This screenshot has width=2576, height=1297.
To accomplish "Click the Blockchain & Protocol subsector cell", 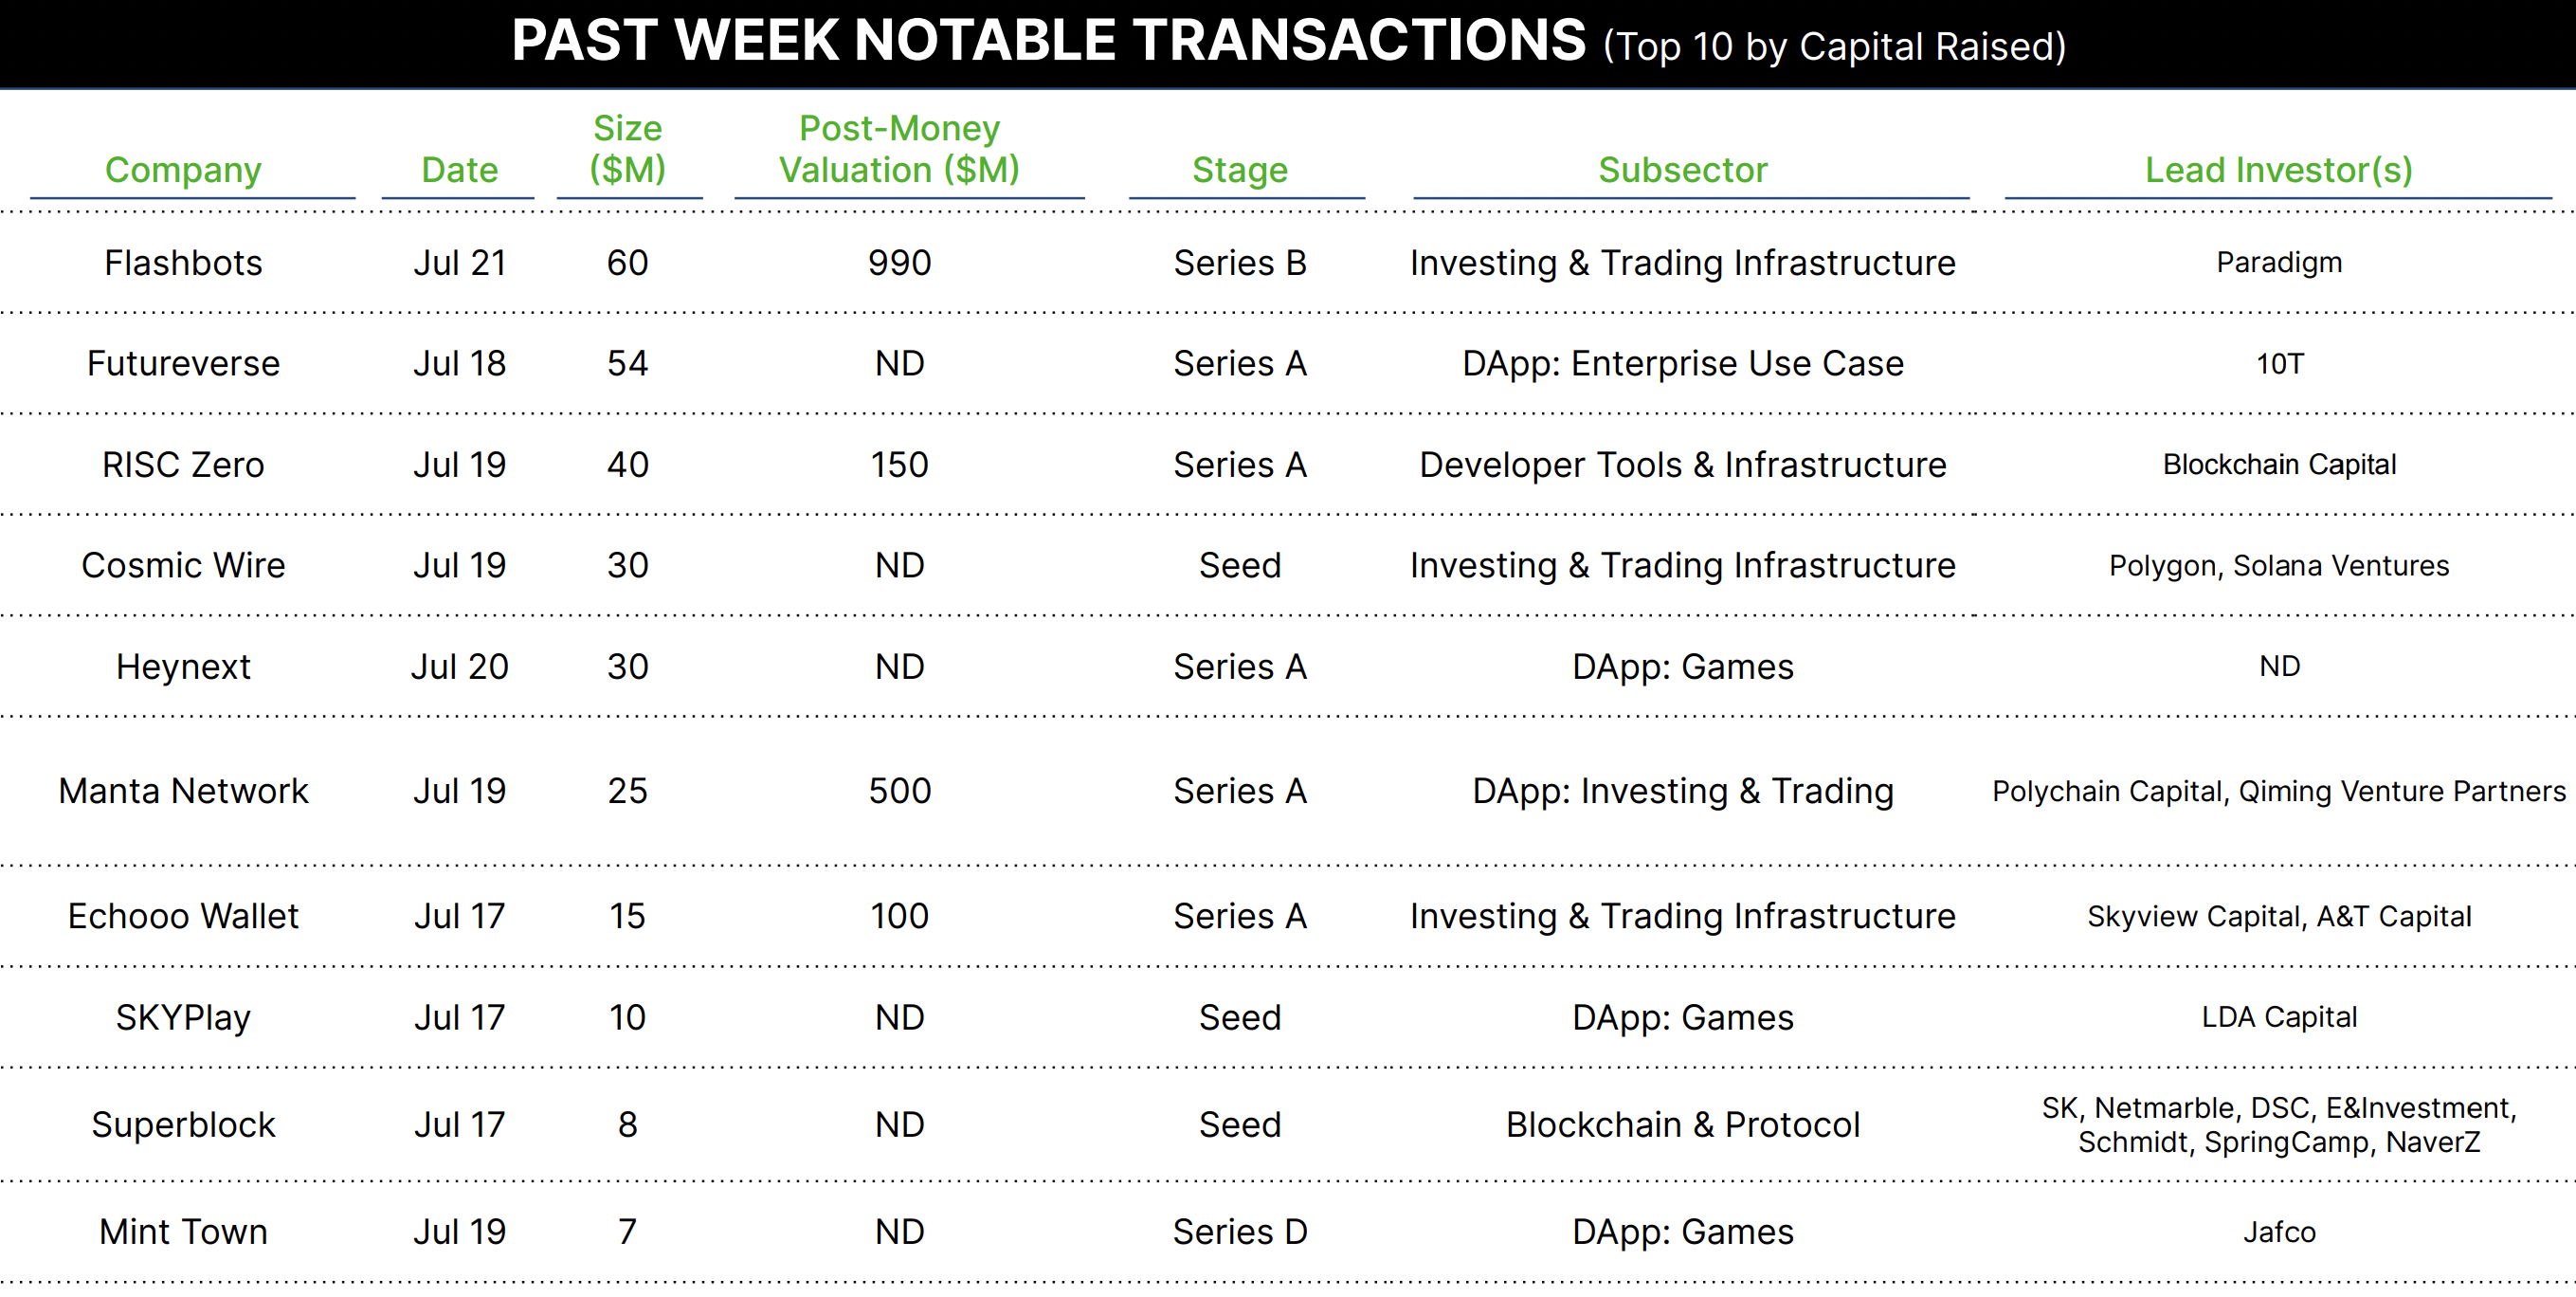I will pos(1683,1125).
